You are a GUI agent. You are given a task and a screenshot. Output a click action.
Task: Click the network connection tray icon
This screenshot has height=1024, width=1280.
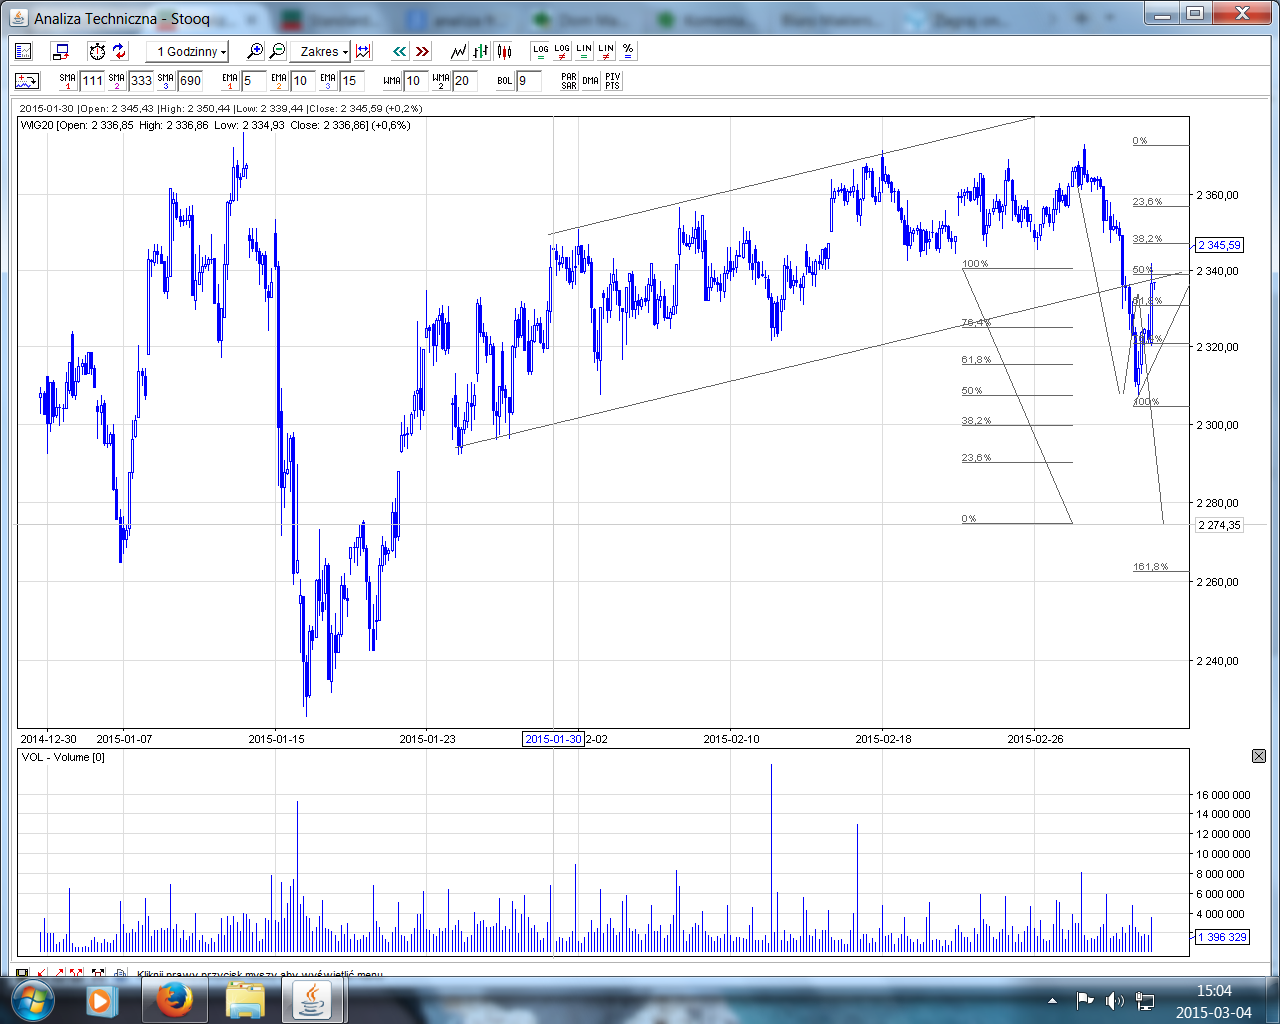(1145, 1000)
